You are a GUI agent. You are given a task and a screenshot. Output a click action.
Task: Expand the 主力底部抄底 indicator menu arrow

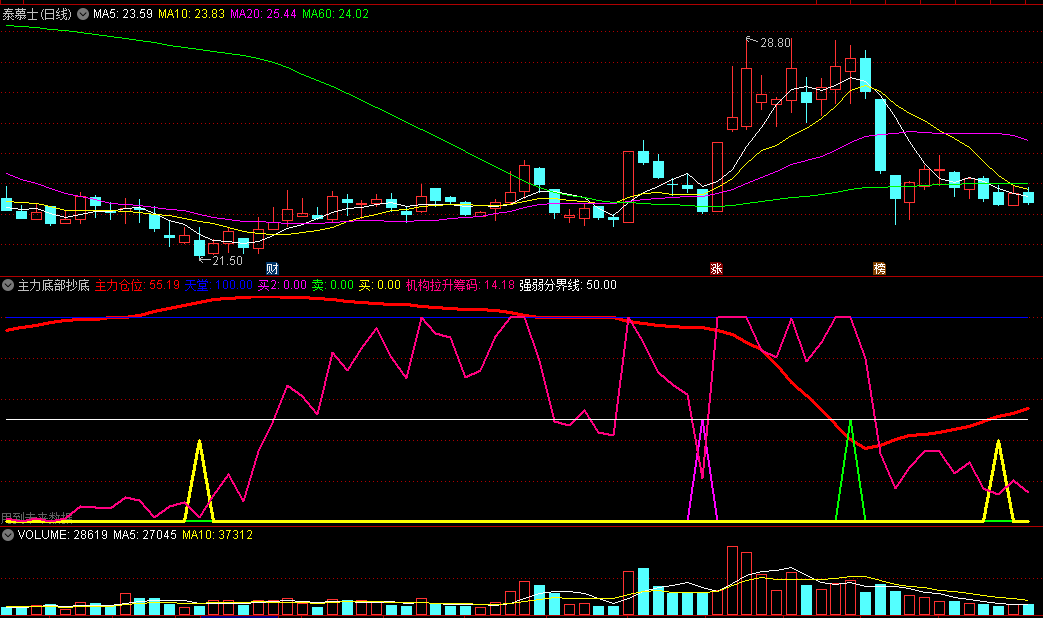8,285
